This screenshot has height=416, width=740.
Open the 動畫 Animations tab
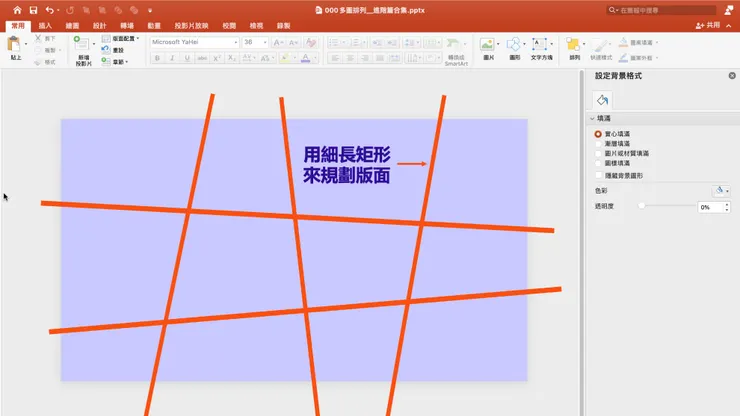tap(154, 26)
